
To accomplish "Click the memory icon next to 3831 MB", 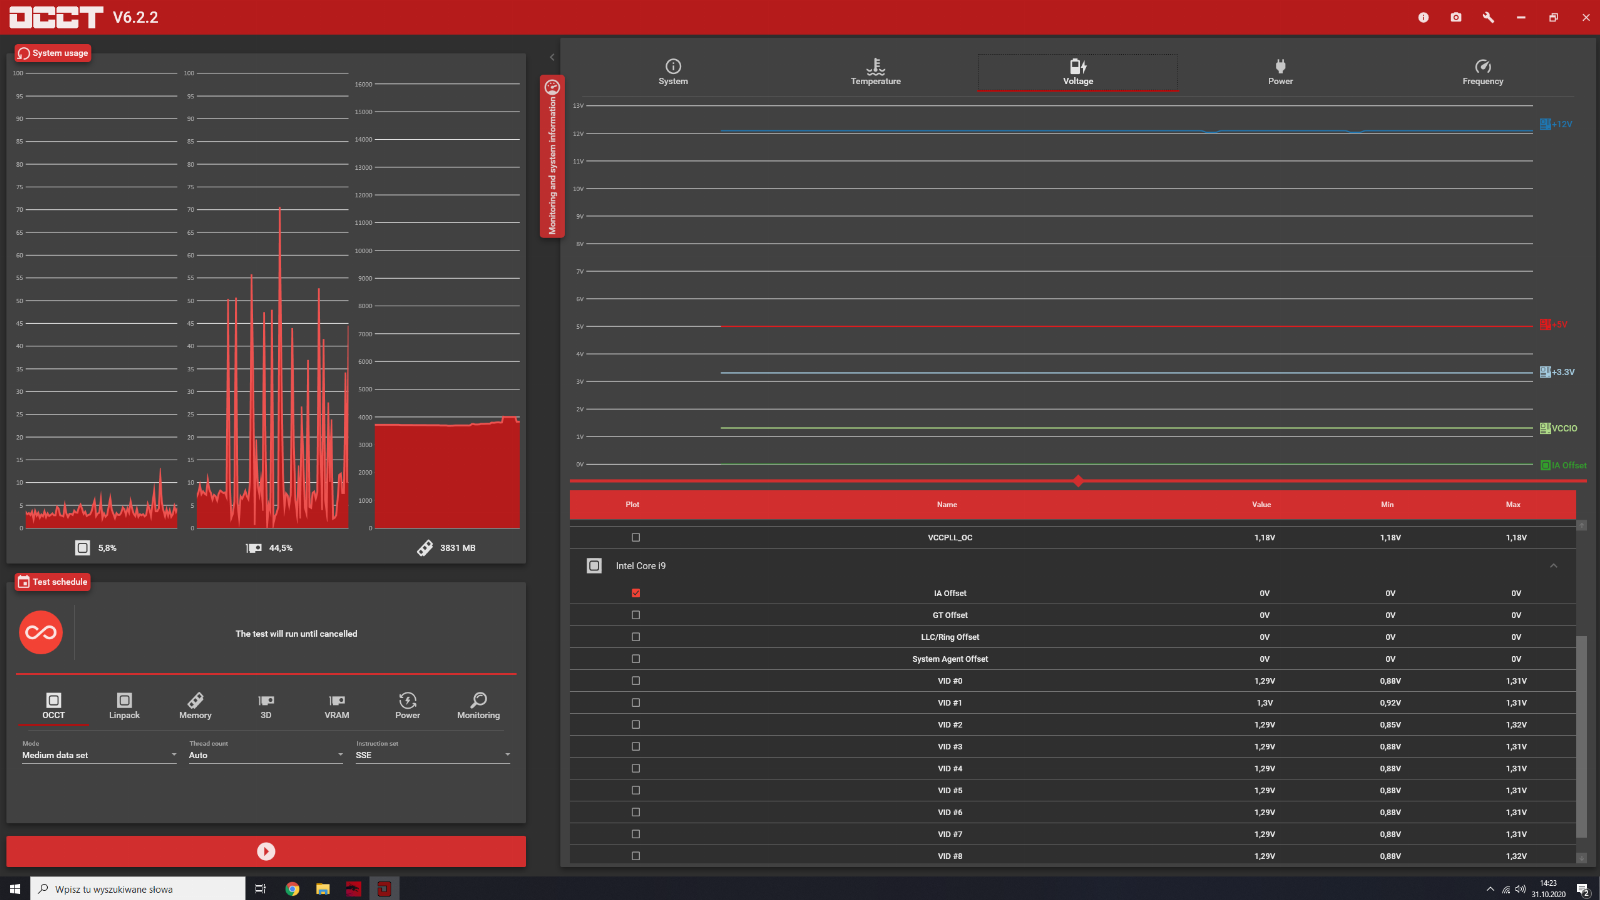I will coord(425,548).
